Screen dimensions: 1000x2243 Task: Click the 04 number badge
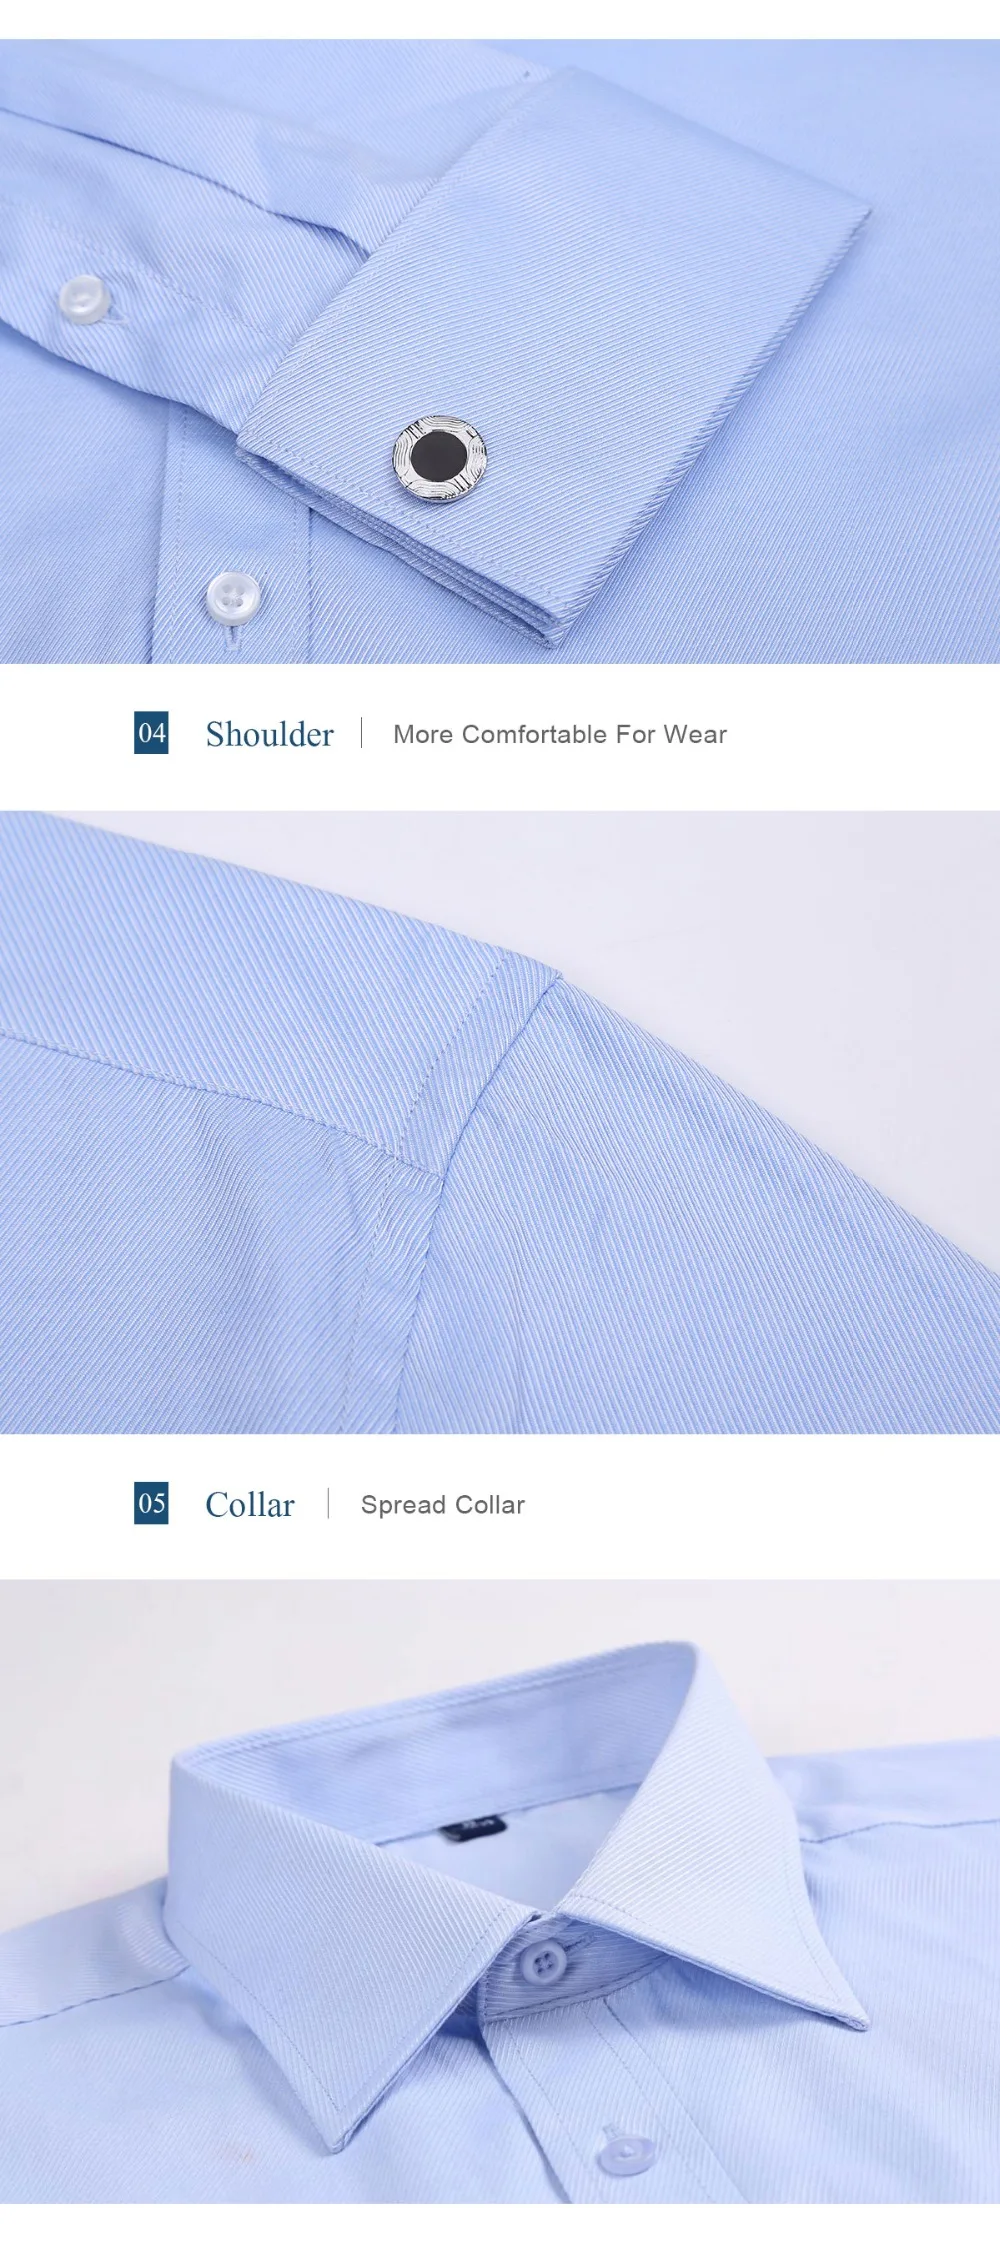coord(151,733)
